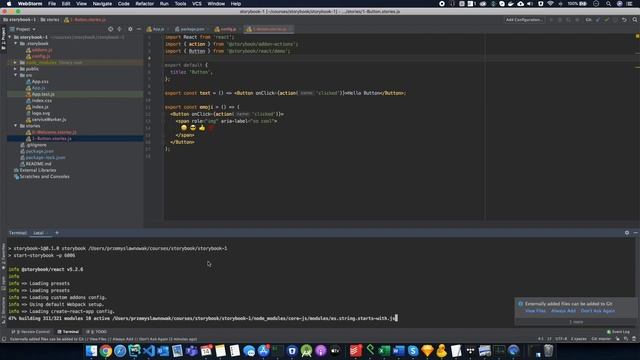Open Word from the dock

[x=398, y=351]
